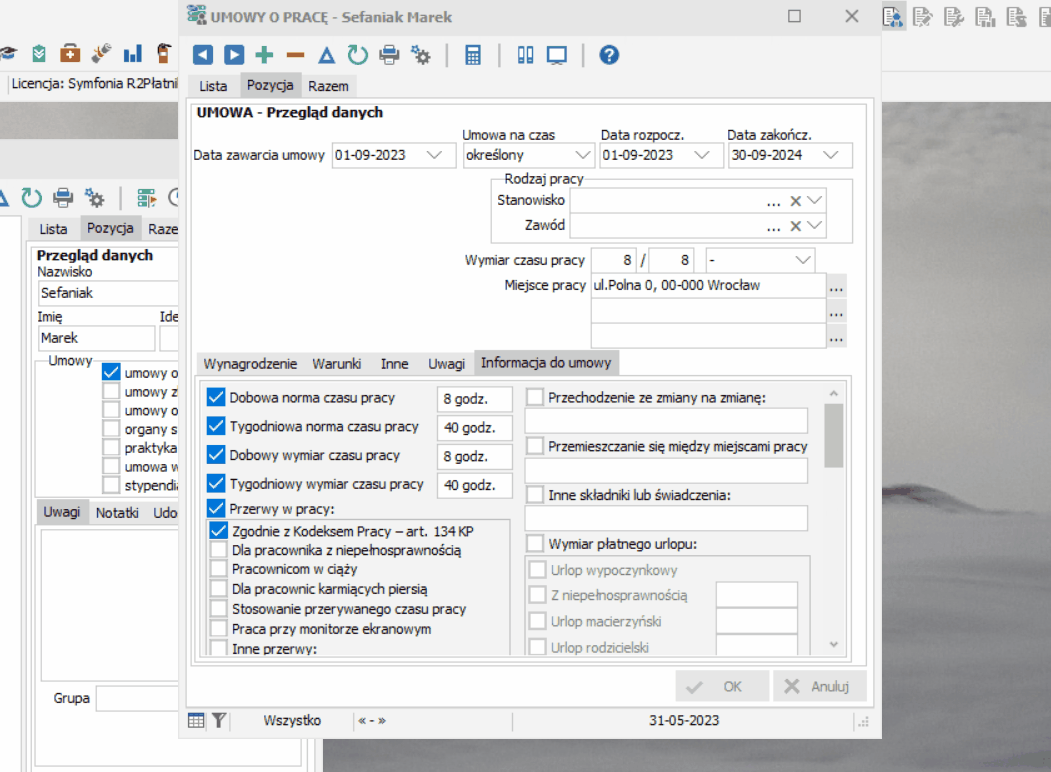Open the calculator icon
Viewport: 1051px width, 772px height.
point(473,55)
